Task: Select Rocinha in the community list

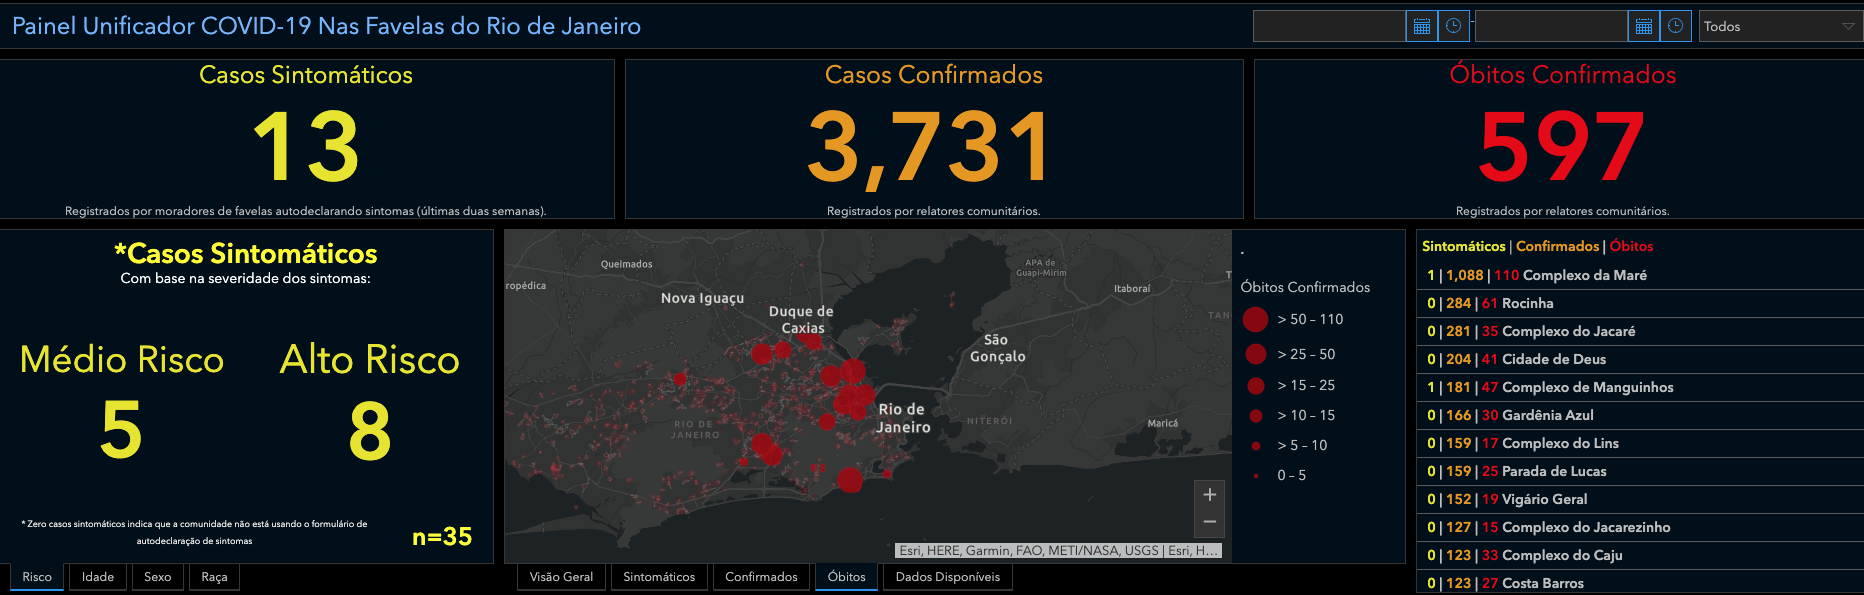Action: [x=1527, y=303]
